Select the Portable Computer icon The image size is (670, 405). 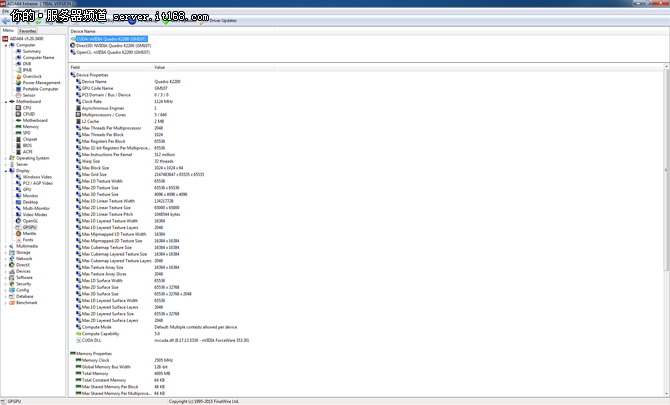click(x=18, y=89)
